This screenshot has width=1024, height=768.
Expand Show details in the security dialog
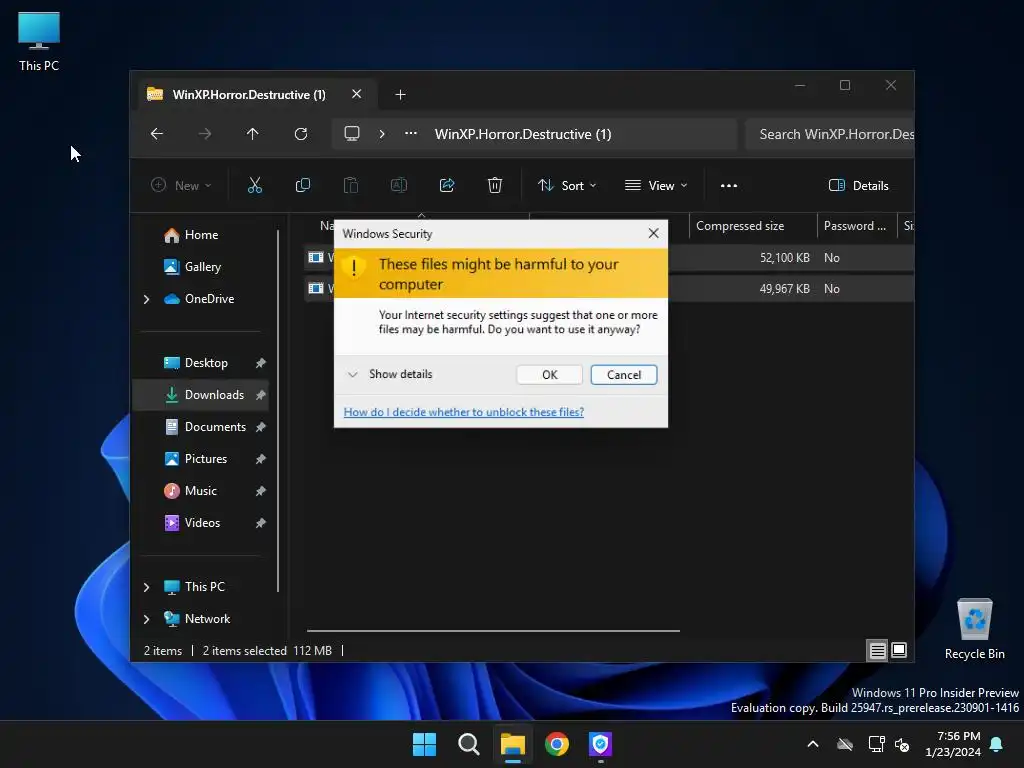pos(391,374)
